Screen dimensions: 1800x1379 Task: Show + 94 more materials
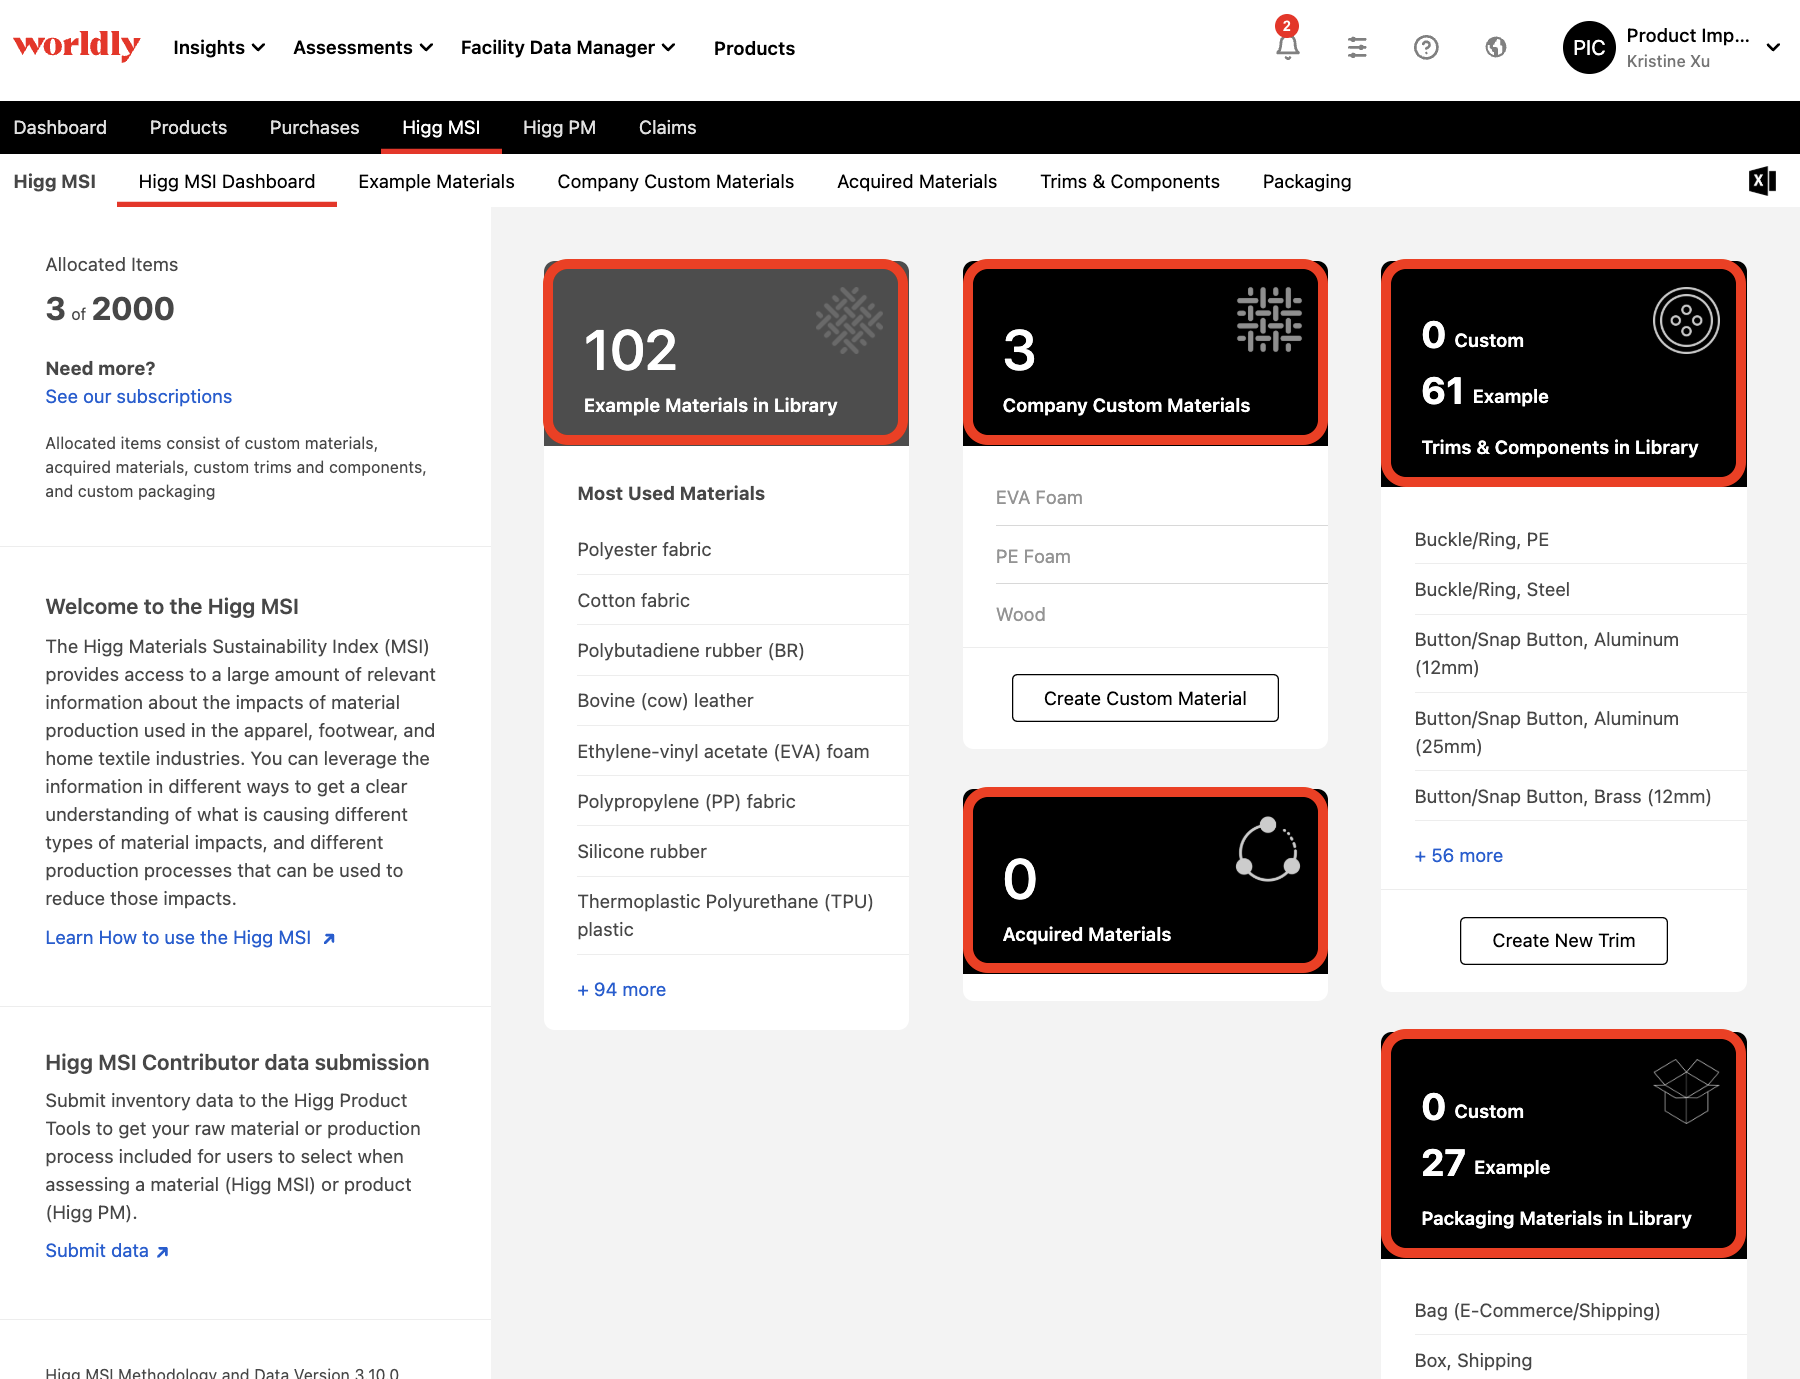[621, 989]
